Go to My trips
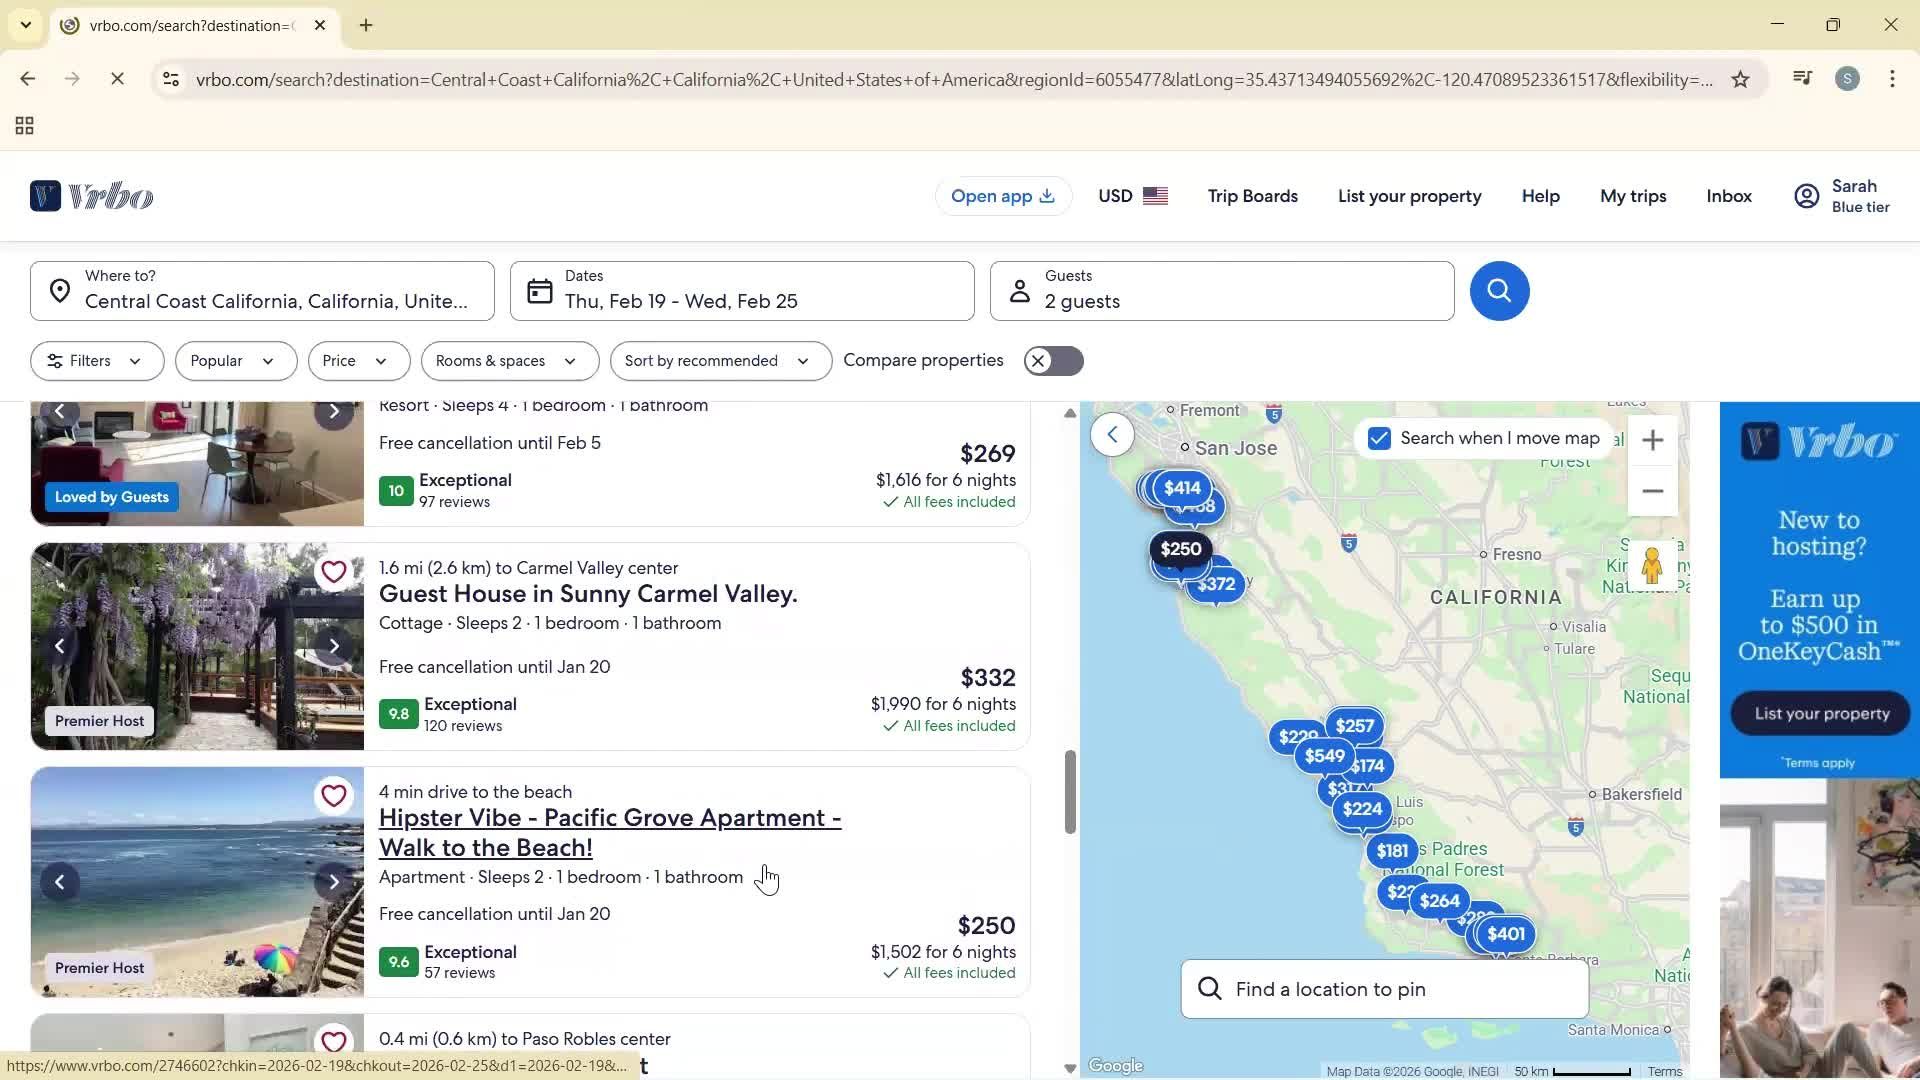The width and height of the screenshot is (1920, 1080). point(1632,196)
